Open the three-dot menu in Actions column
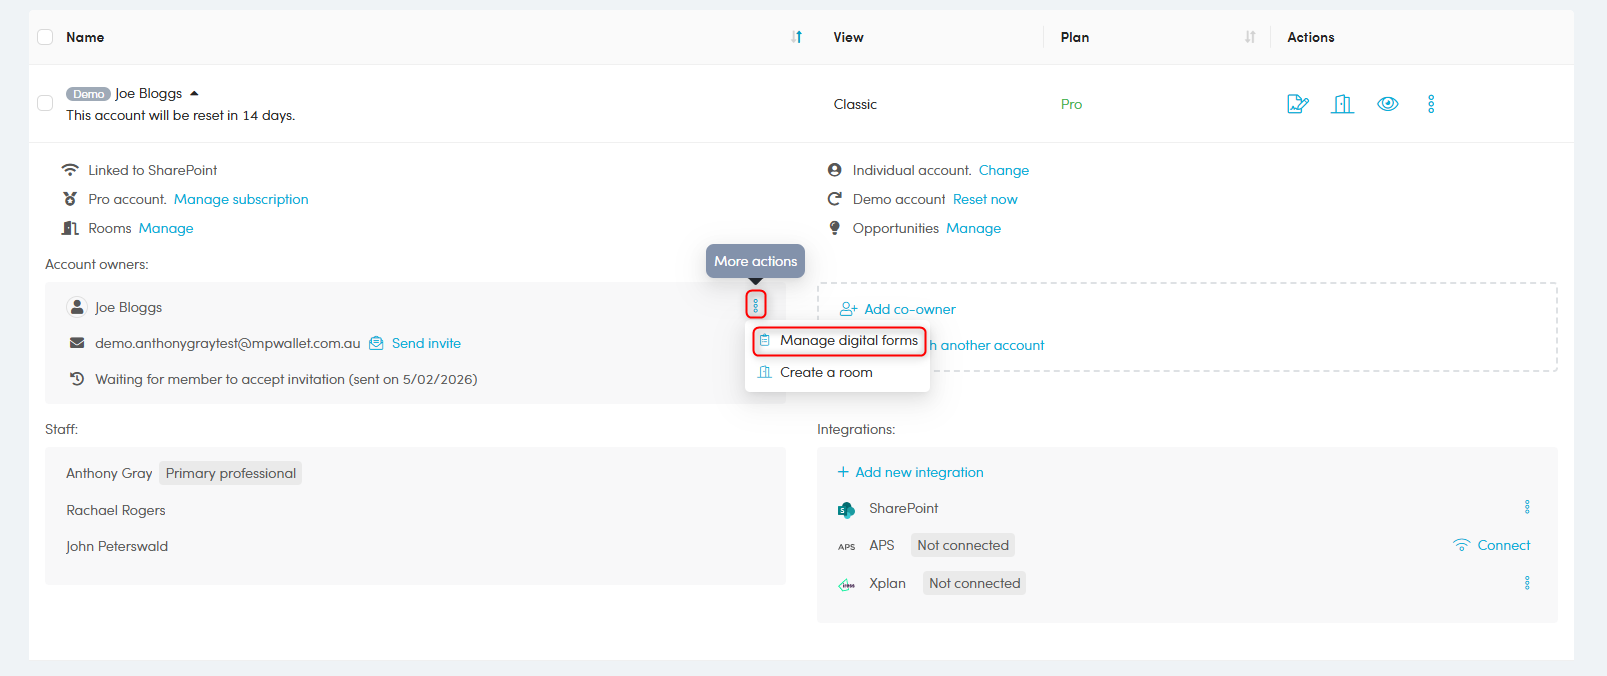Image resolution: width=1607 pixels, height=676 pixels. pos(1431,104)
